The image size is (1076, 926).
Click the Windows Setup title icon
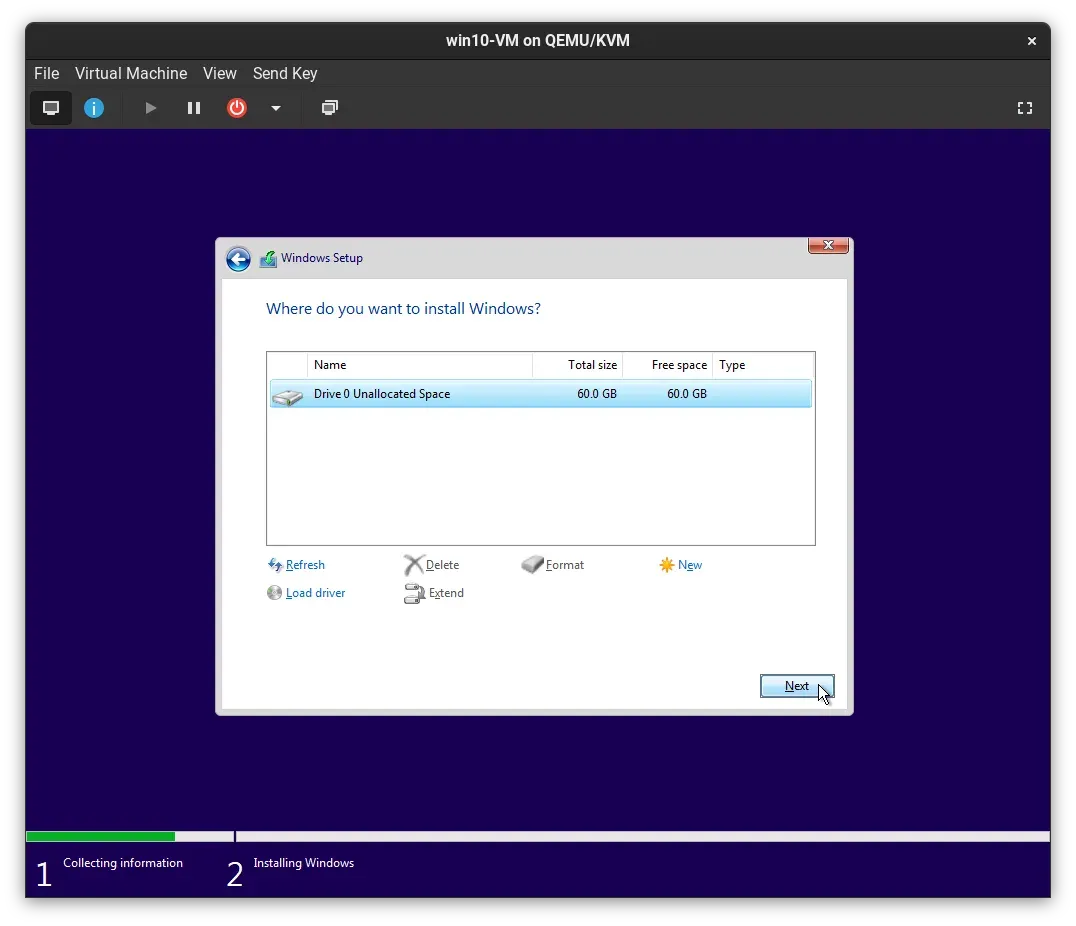(268, 259)
